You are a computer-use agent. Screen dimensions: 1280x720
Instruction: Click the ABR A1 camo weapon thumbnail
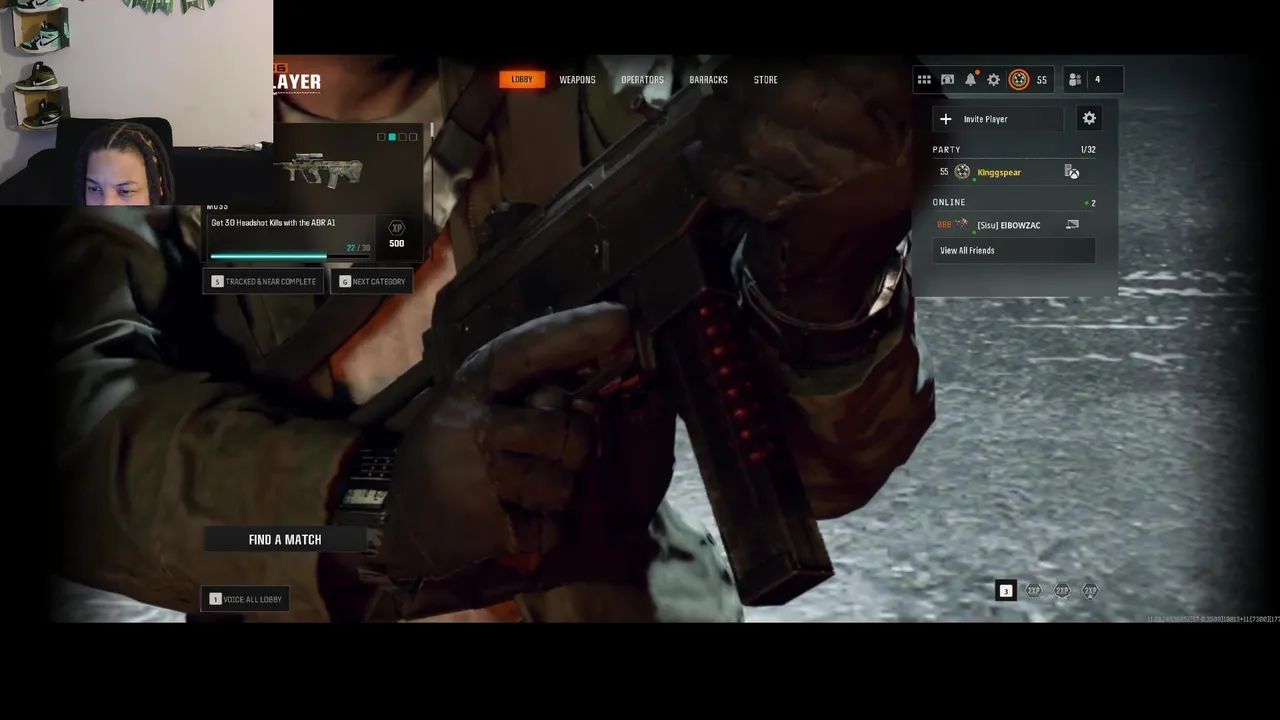click(319, 171)
